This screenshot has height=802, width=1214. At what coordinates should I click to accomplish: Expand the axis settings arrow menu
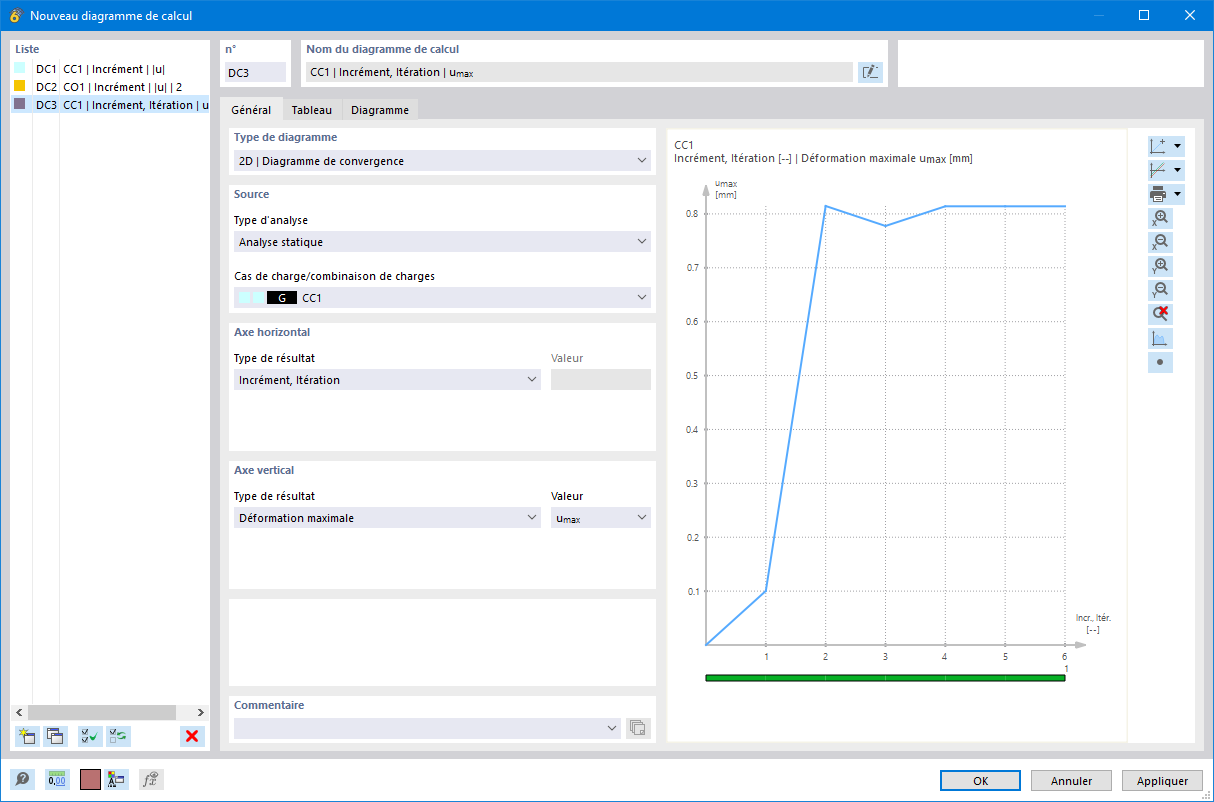click(x=1178, y=146)
